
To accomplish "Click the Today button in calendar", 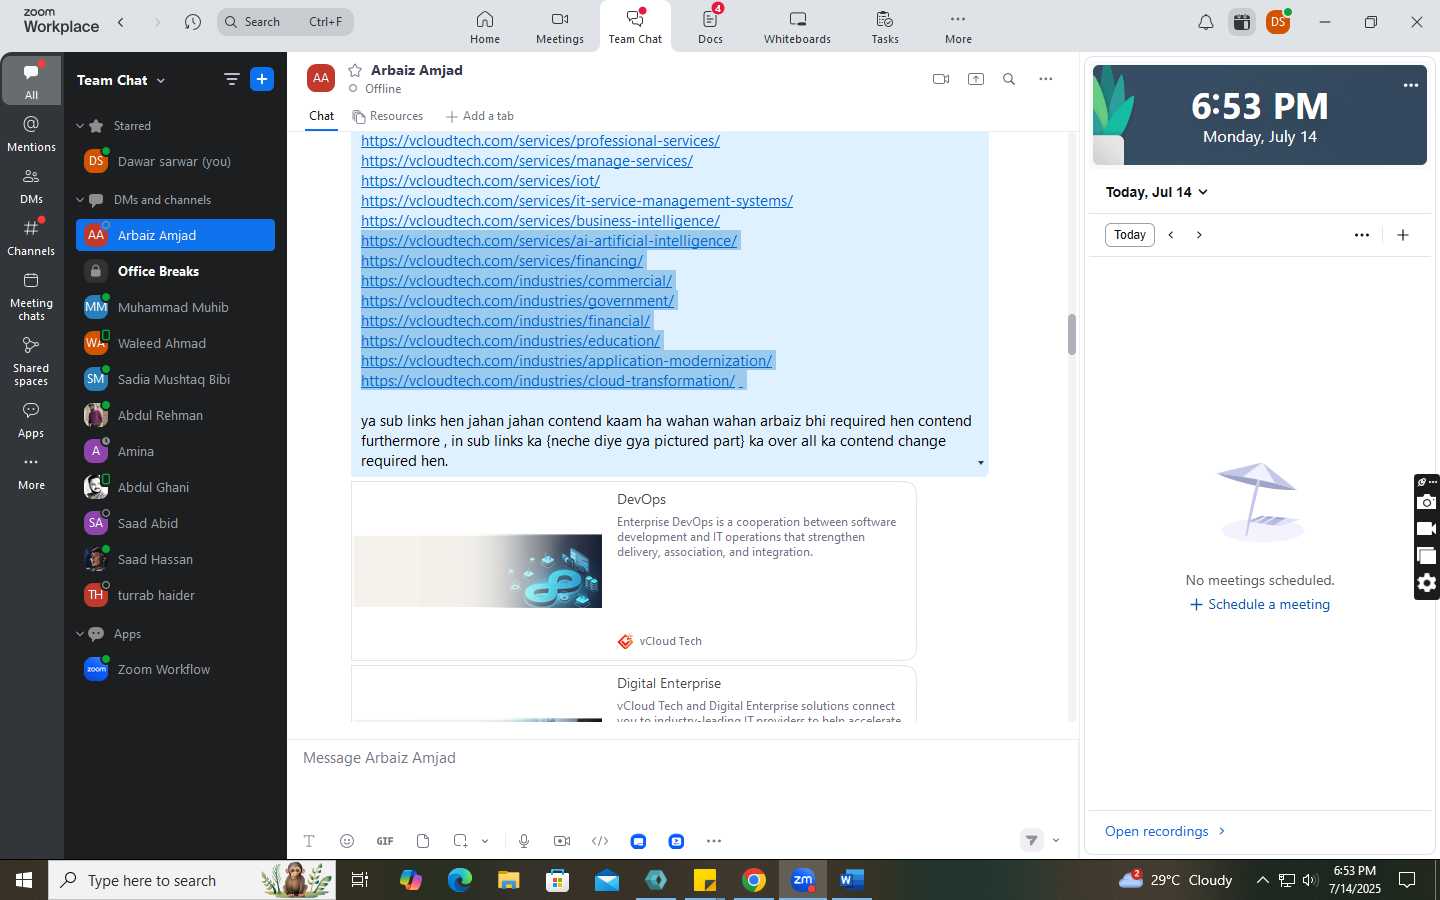I will coord(1130,235).
